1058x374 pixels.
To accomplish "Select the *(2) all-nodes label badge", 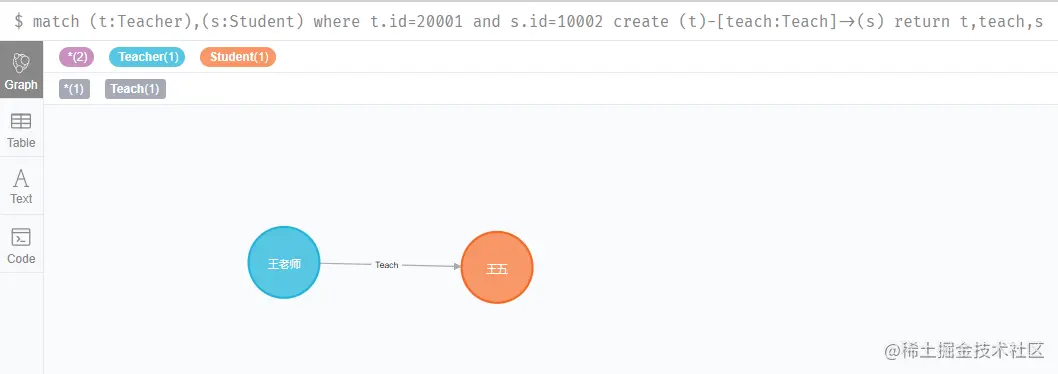I will (76, 57).
